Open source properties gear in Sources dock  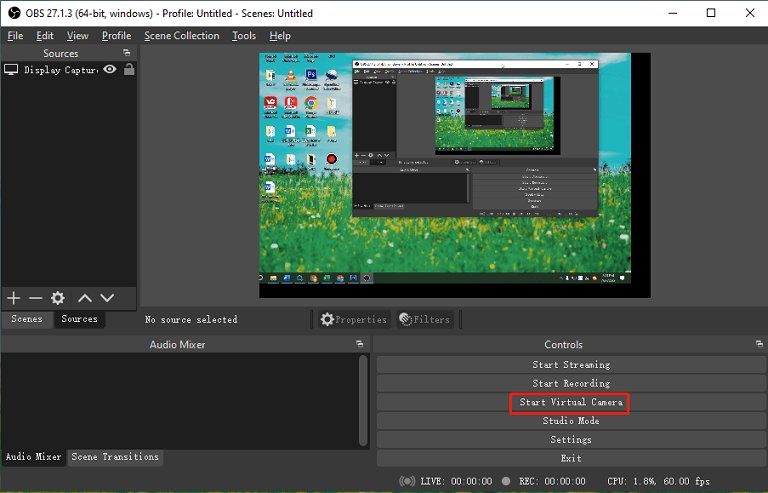[58, 298]
